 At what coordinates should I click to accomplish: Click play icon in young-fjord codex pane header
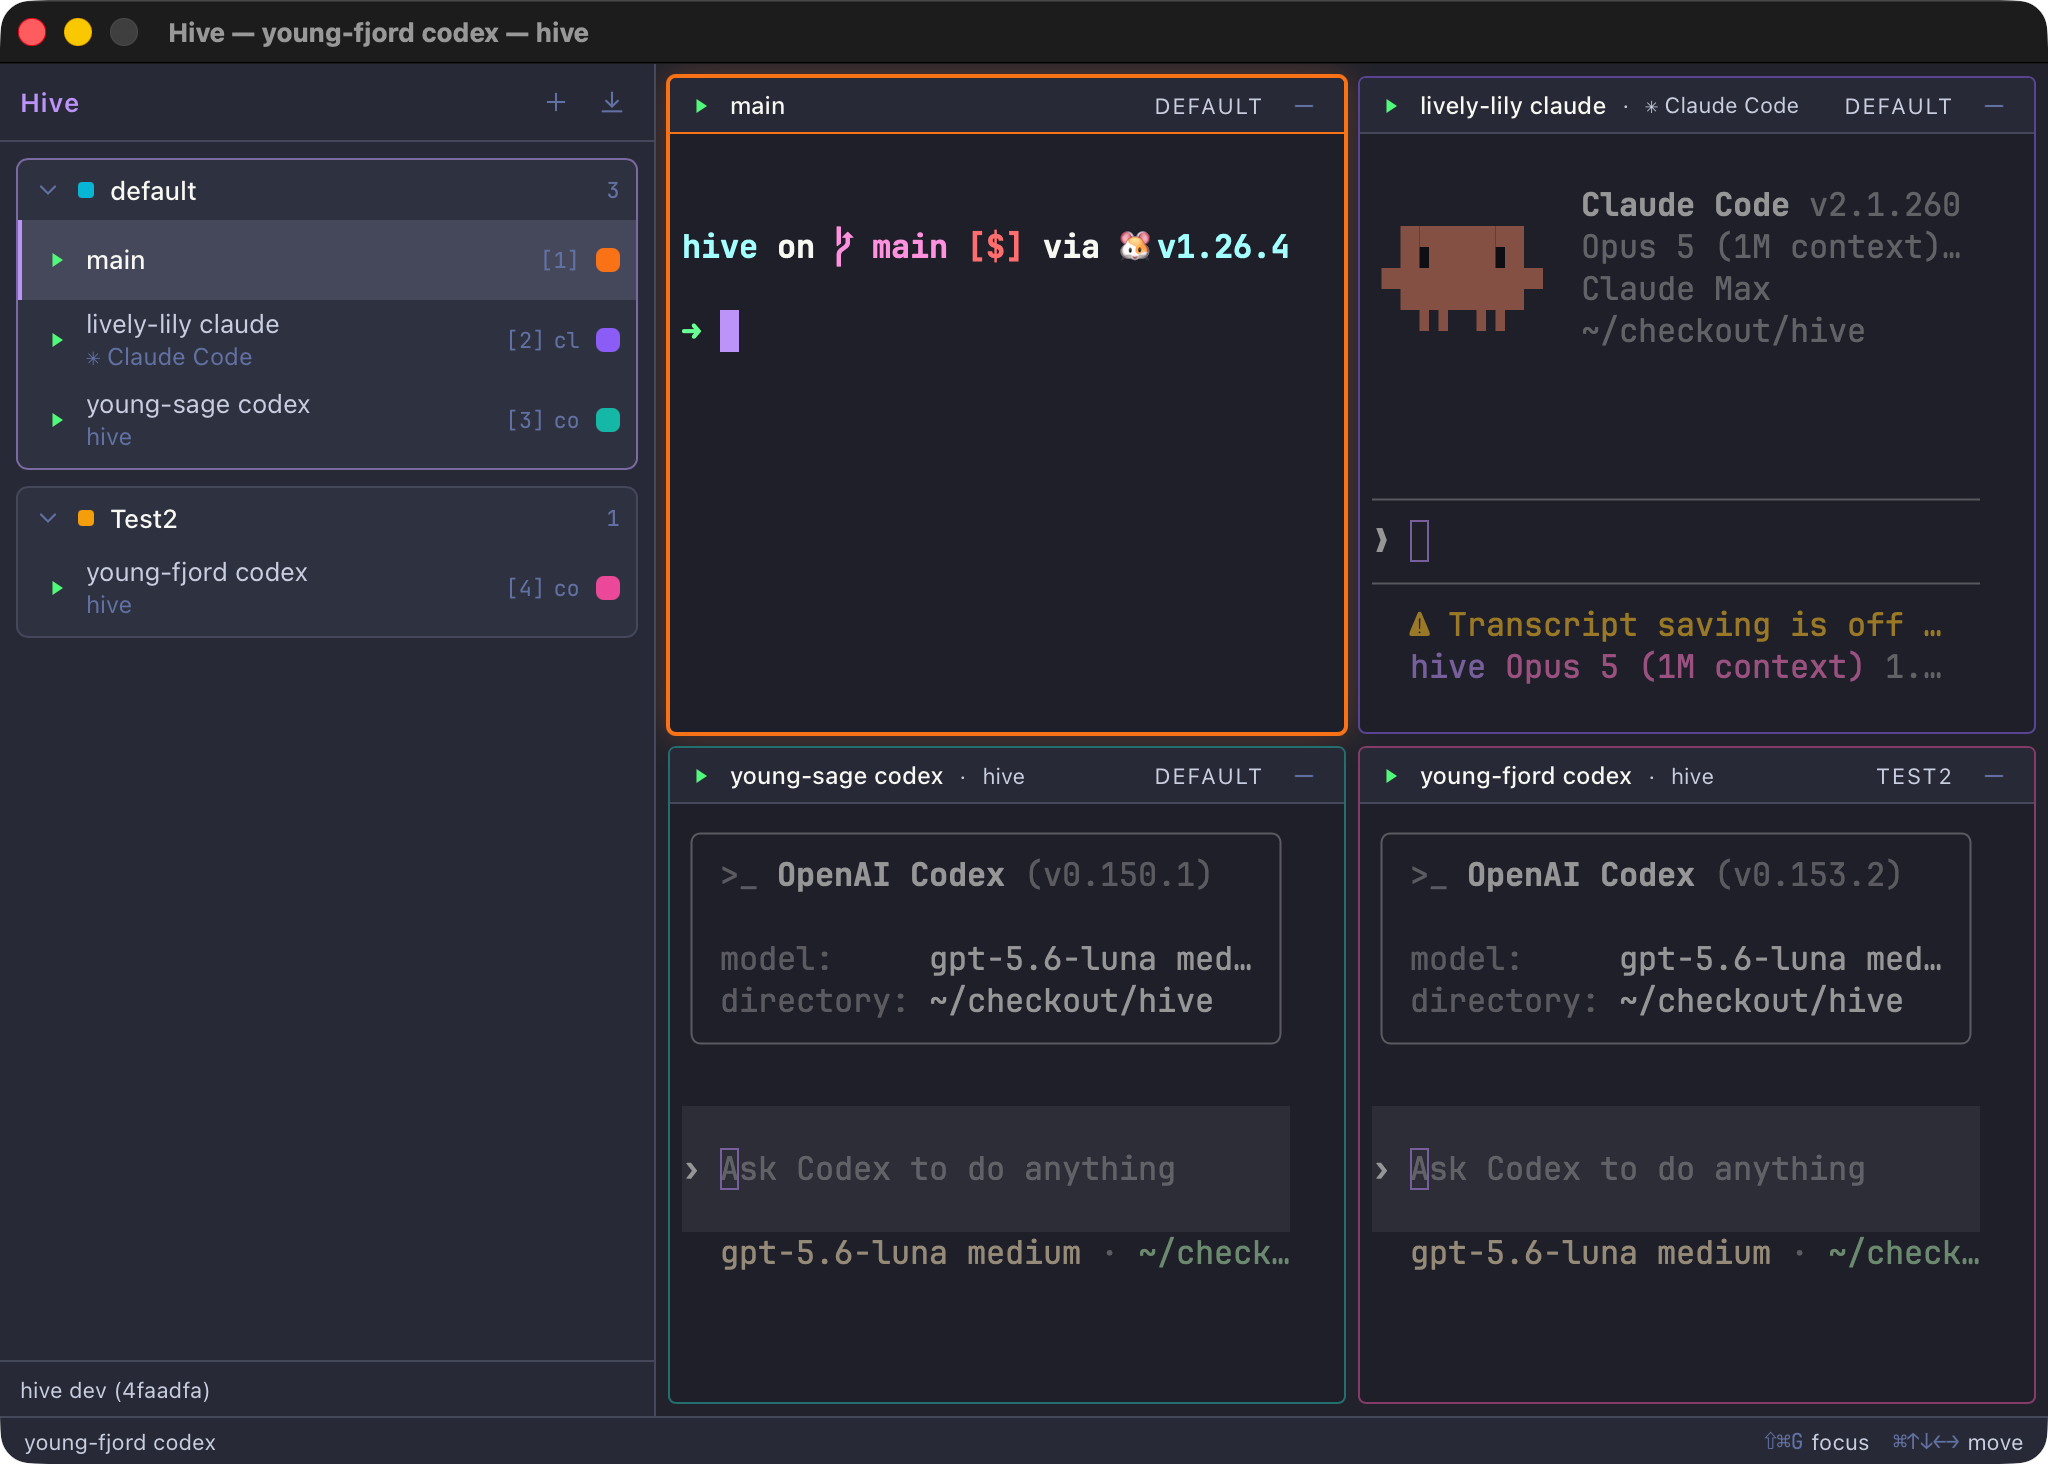coord(1391,776)
